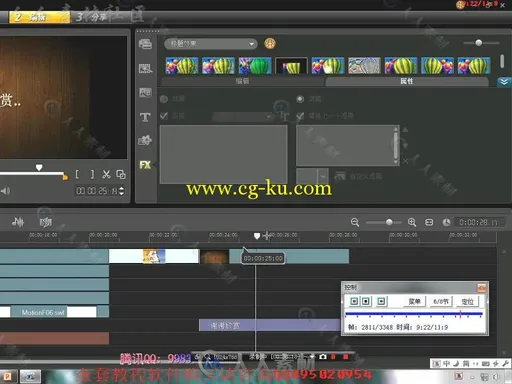Click the scissors split clip icon

106,174
